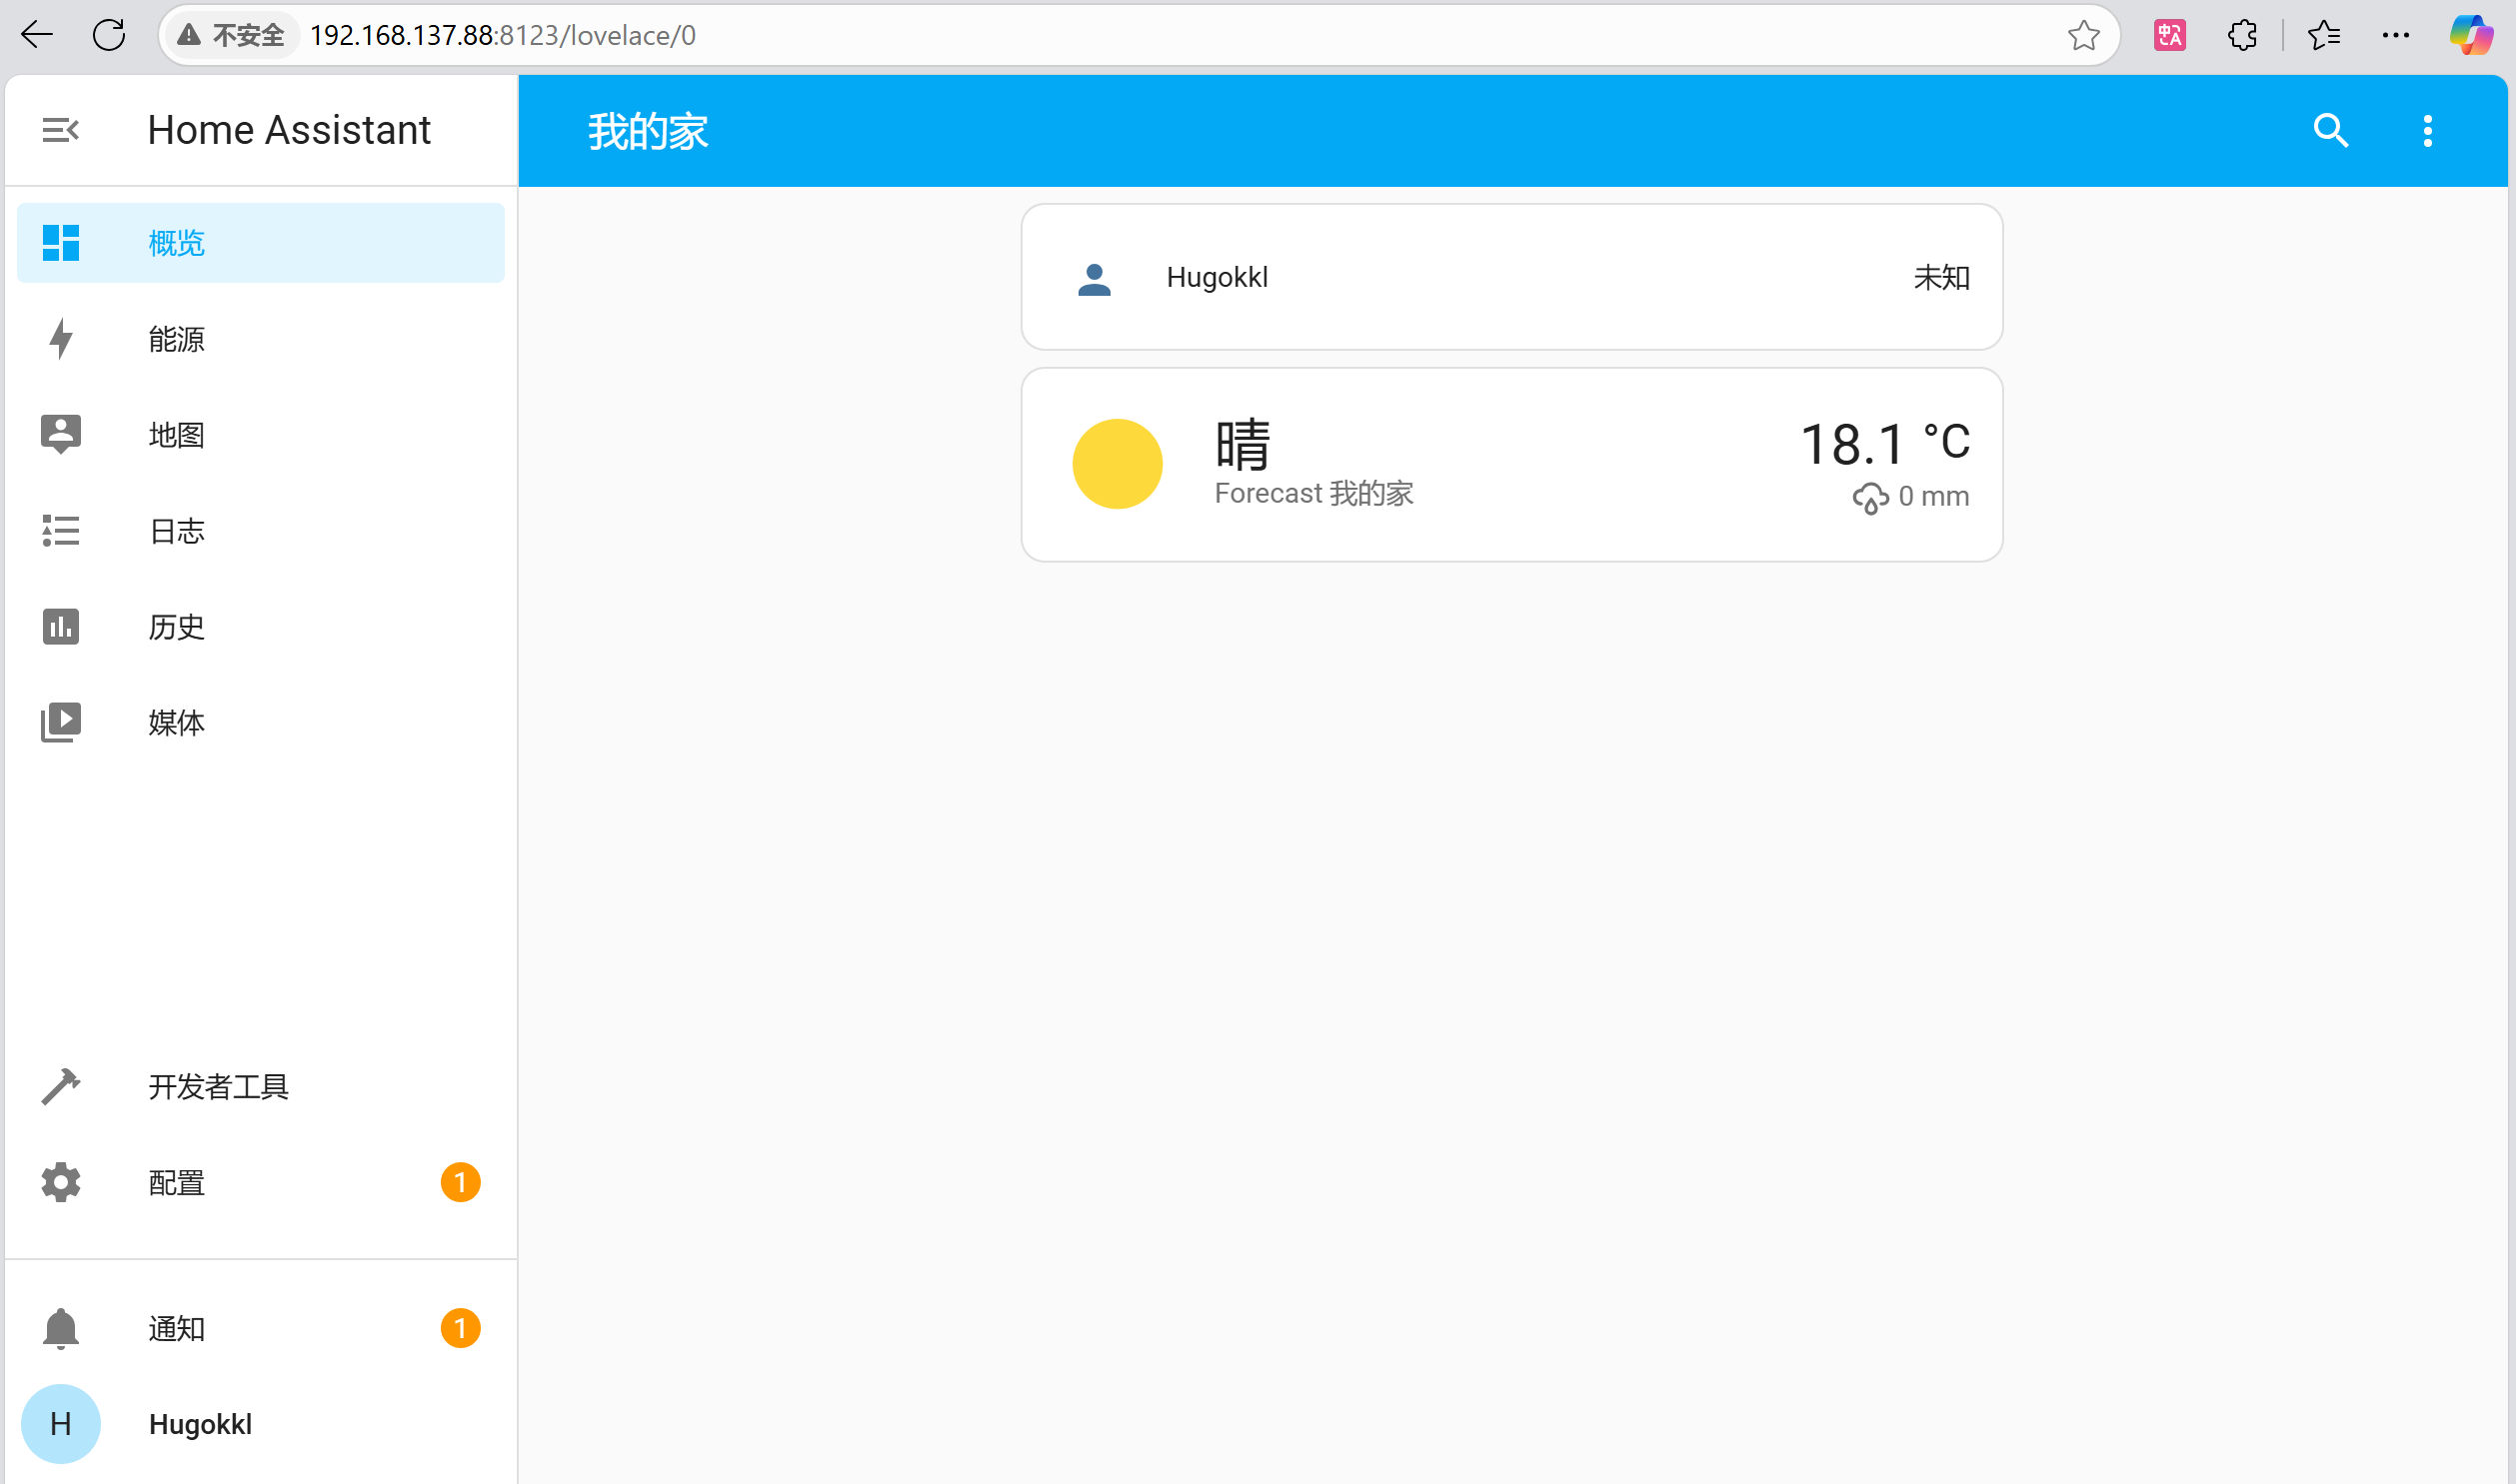Click the orange badge beside 通知
Screen dimensions: 2516x1484
tap(460, 1328)
